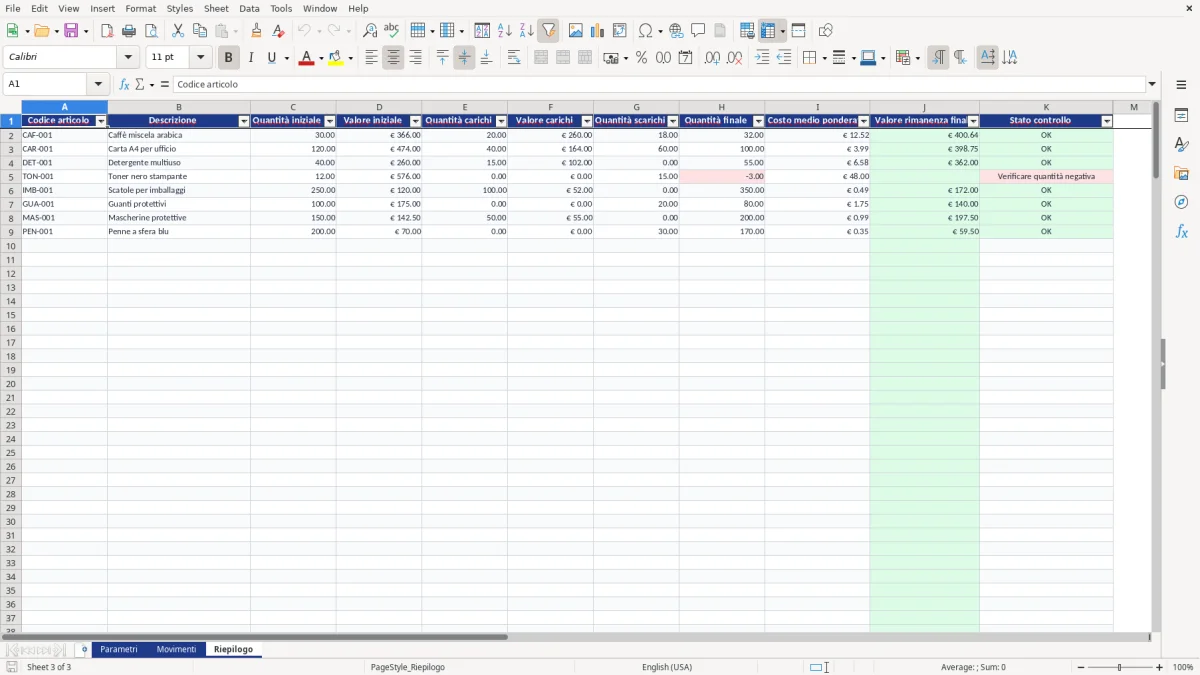Screen dimensions: 1200x675
Task: Open Name Box dropdown arrow
Action: (x=98, y=85)
